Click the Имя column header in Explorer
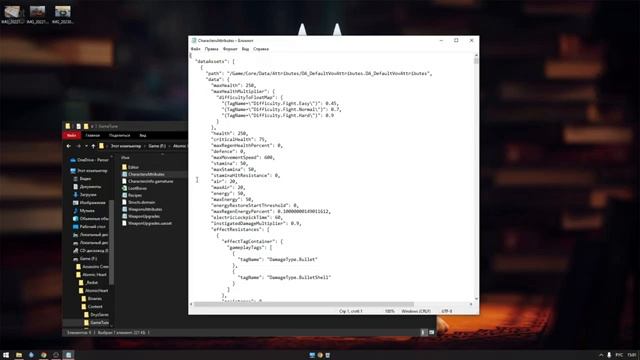Viewport: 640px width, 360px height. point(125,158)
